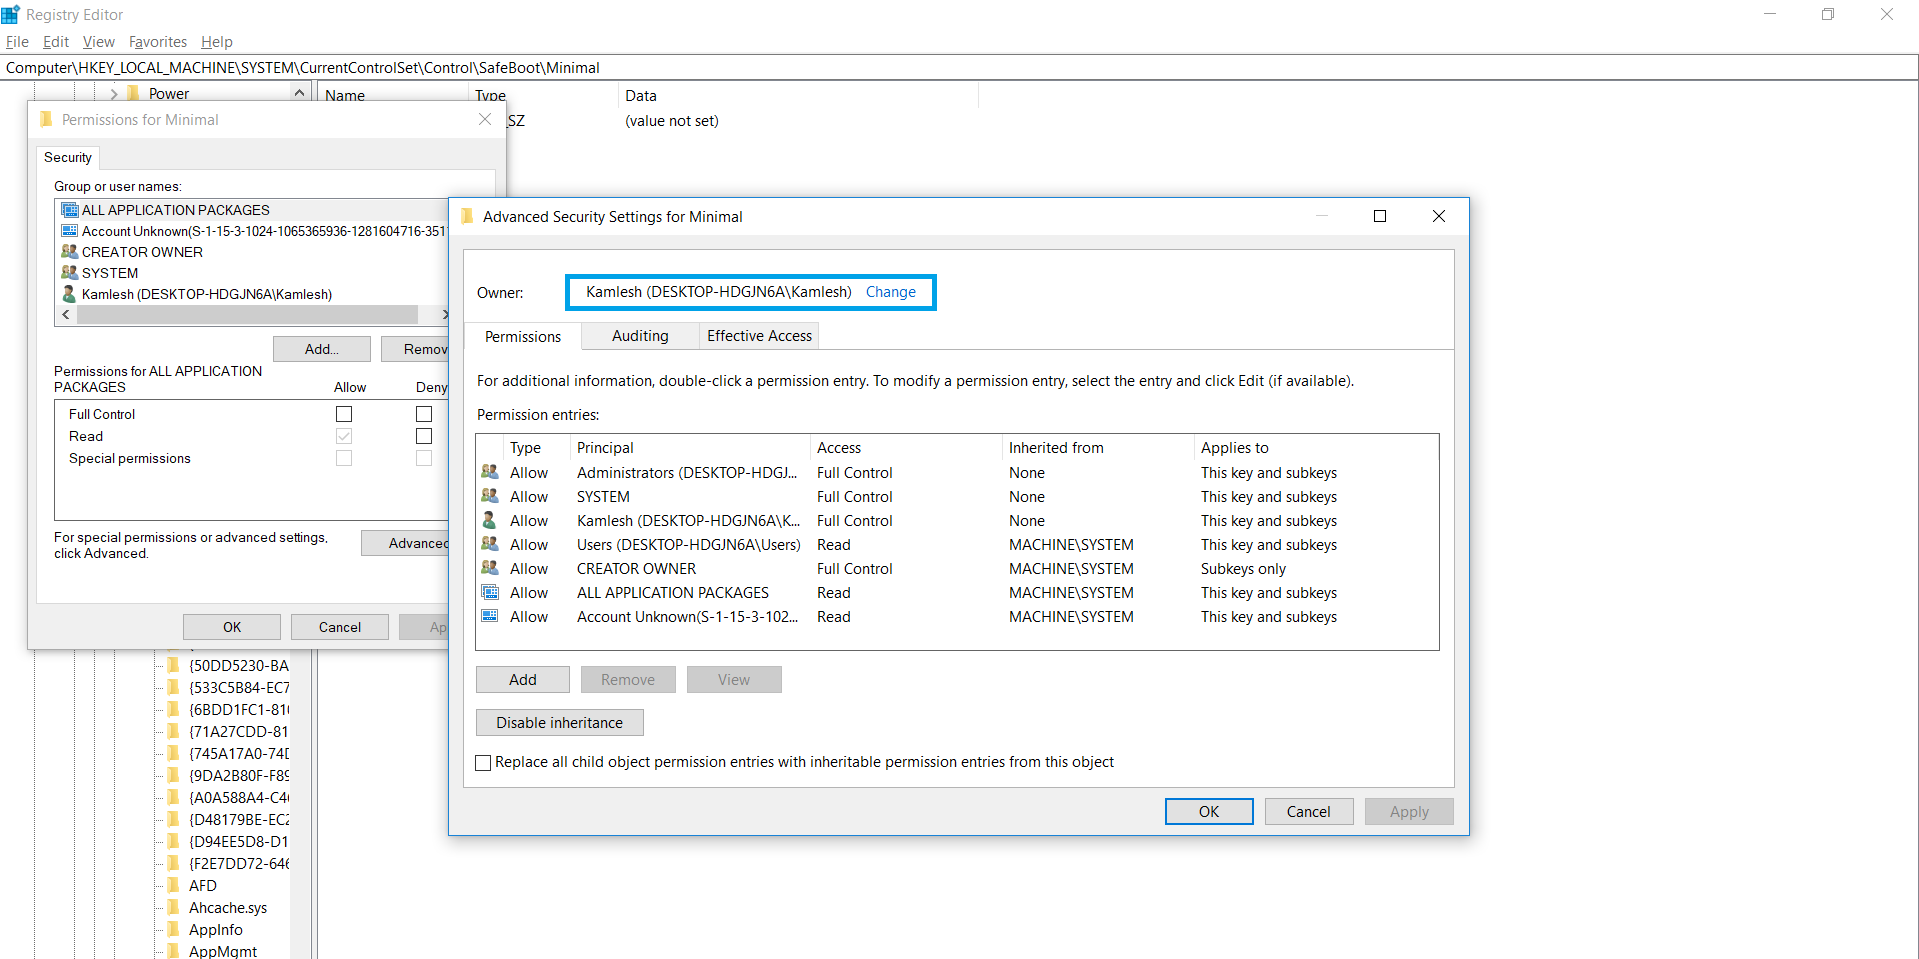Click the Change owner link
The height and width of the screenshot is (959, 1919).
click(890, 292)
